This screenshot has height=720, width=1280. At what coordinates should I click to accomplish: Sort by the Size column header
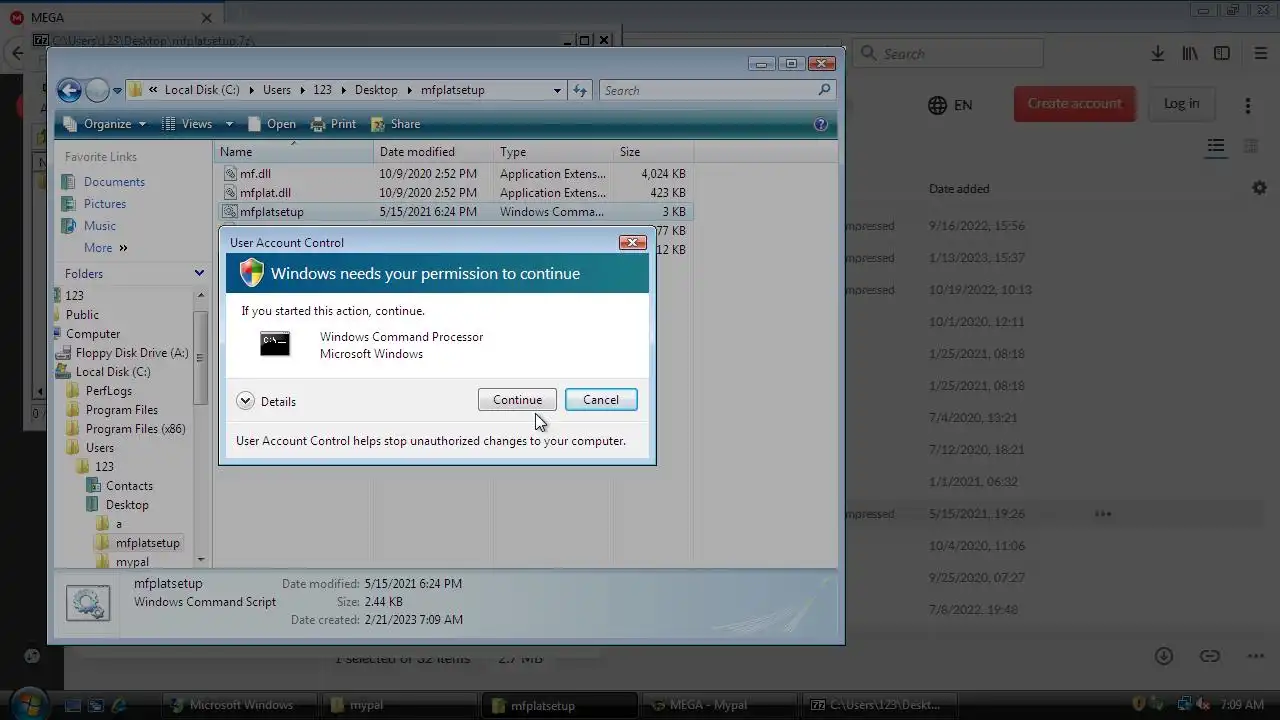653,152
